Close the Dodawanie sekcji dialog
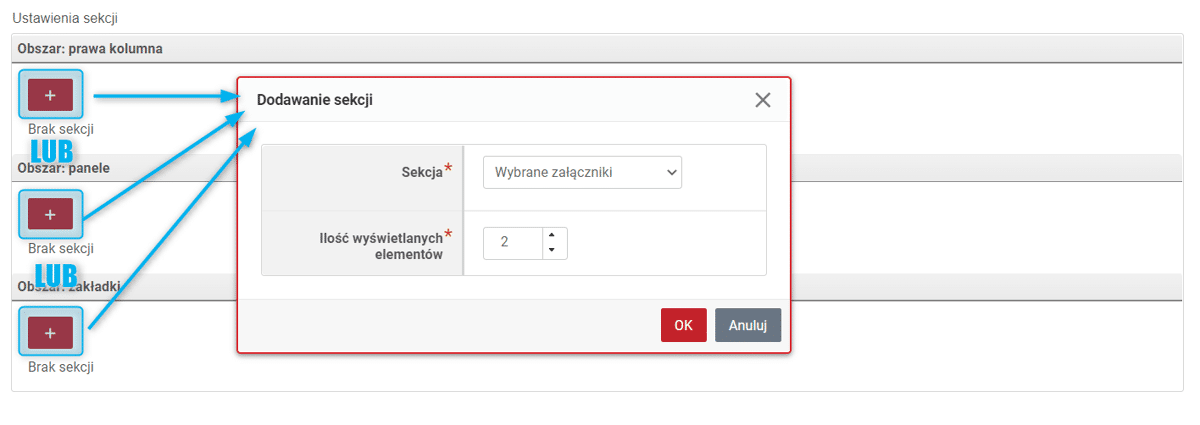1200x425 pixels. [763, 100]
